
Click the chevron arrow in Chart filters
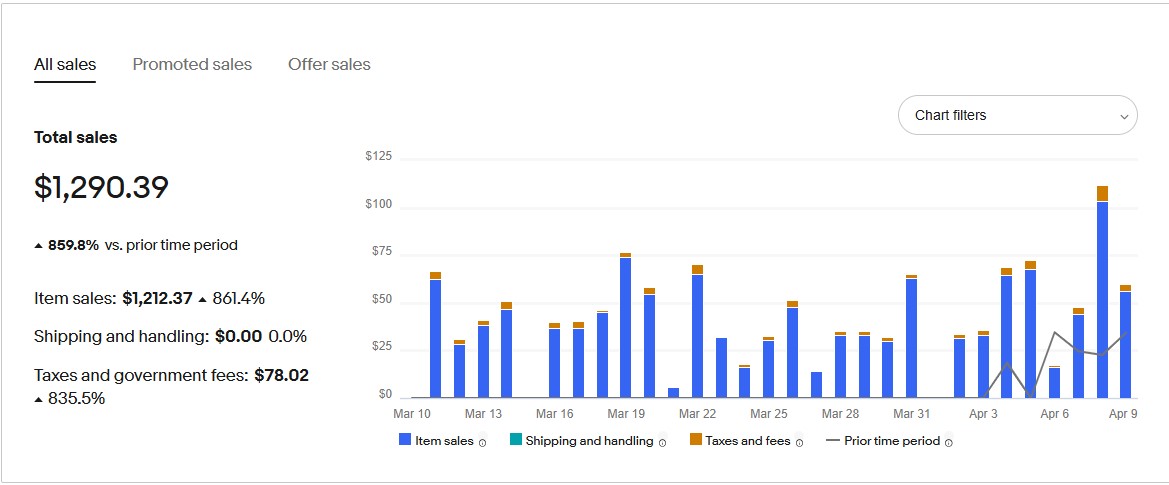(1123, 116)
